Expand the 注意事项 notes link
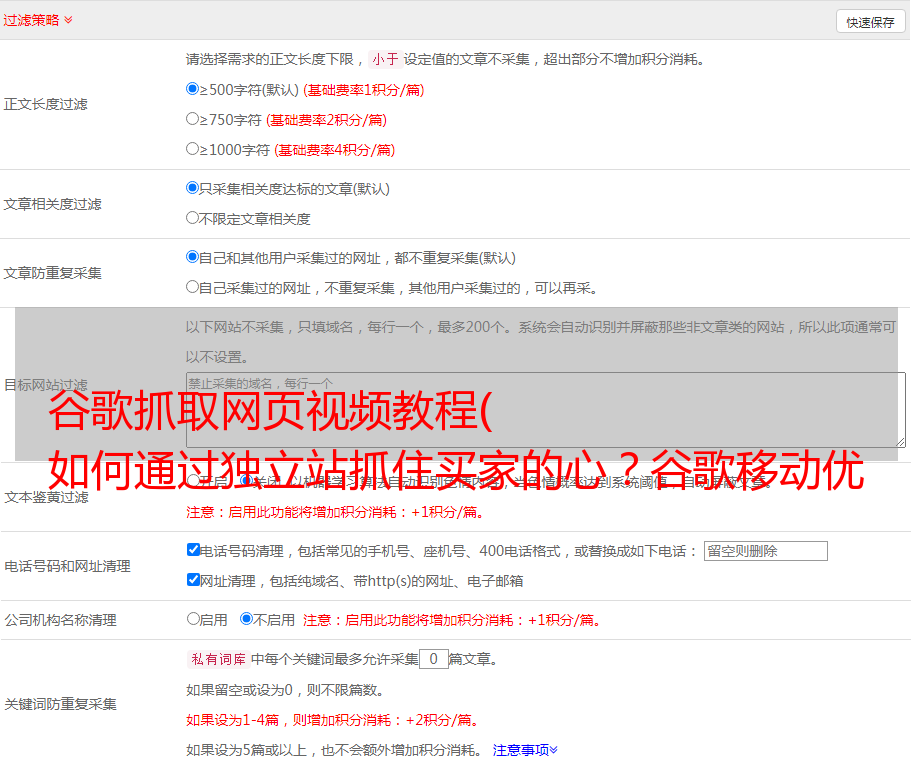This screenshot has height=768, width=912. [x=524, y=750]
